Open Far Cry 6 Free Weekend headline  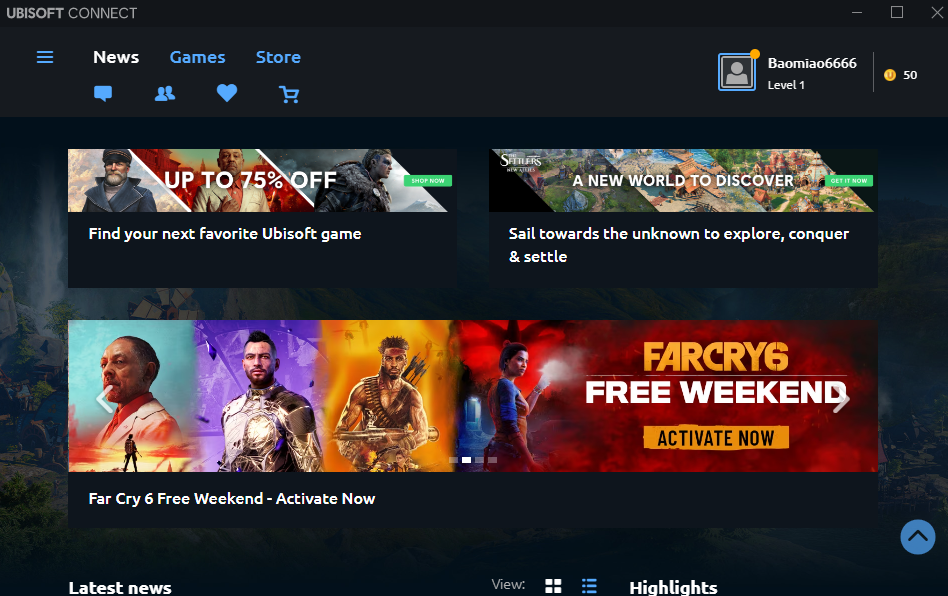tap(232, 499)
